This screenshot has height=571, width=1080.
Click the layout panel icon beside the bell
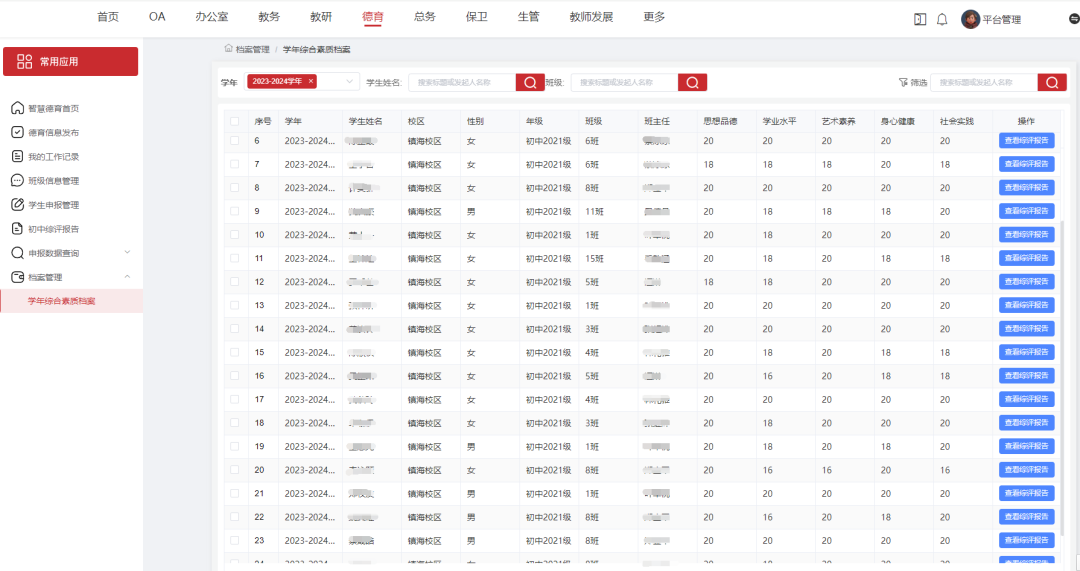pyautogui.click(x=920, y=19)
